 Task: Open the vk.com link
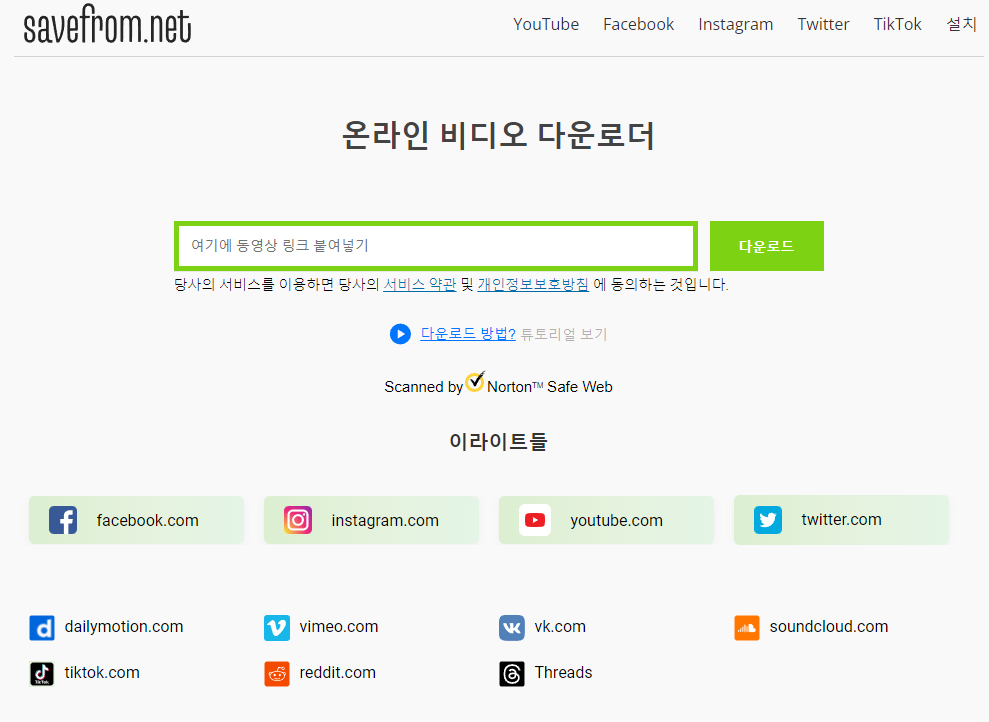tap(560, 627)
